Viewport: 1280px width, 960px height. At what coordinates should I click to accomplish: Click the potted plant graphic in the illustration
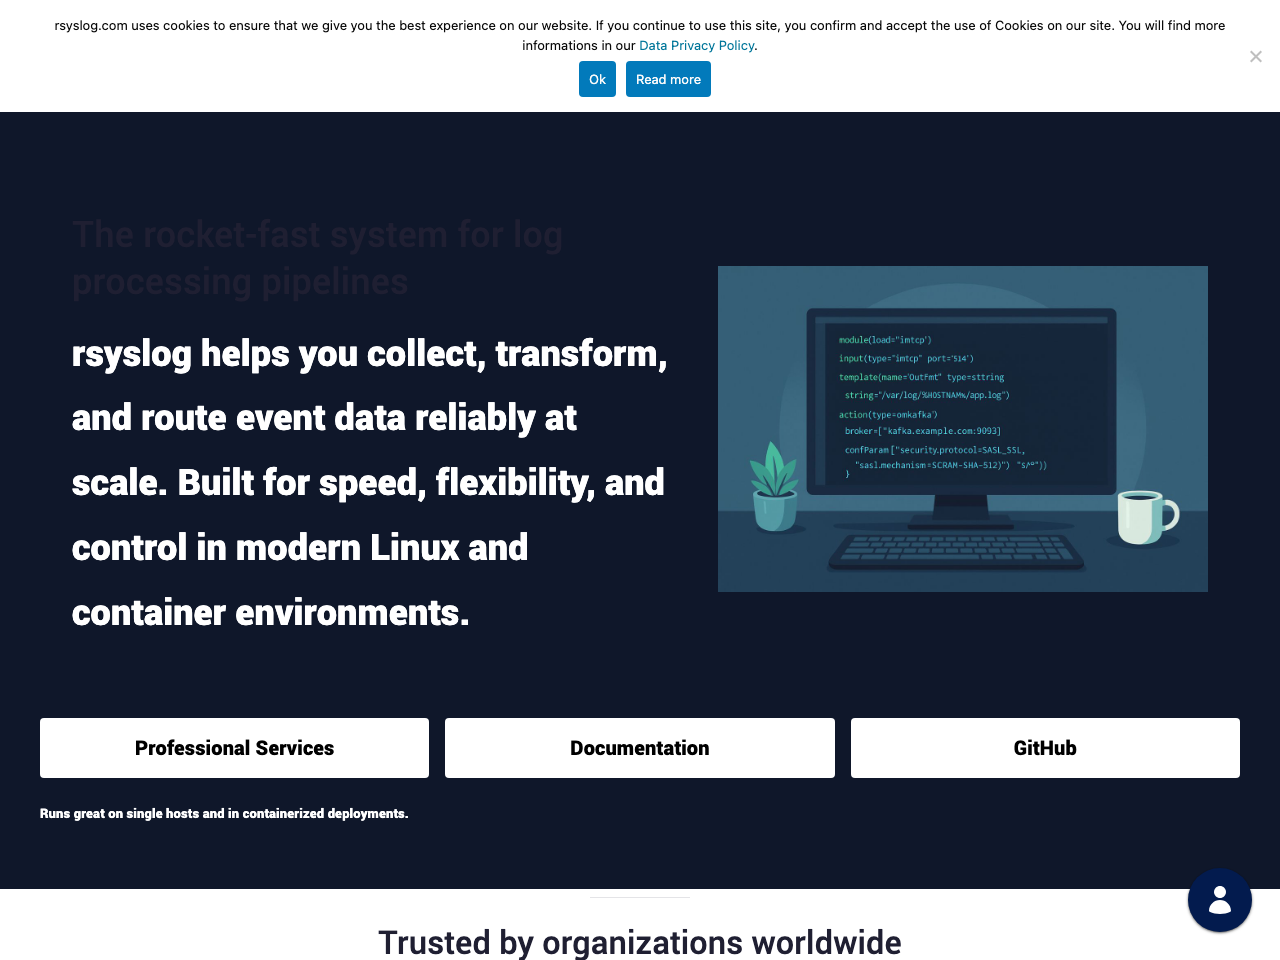click(x=775, y=490)
